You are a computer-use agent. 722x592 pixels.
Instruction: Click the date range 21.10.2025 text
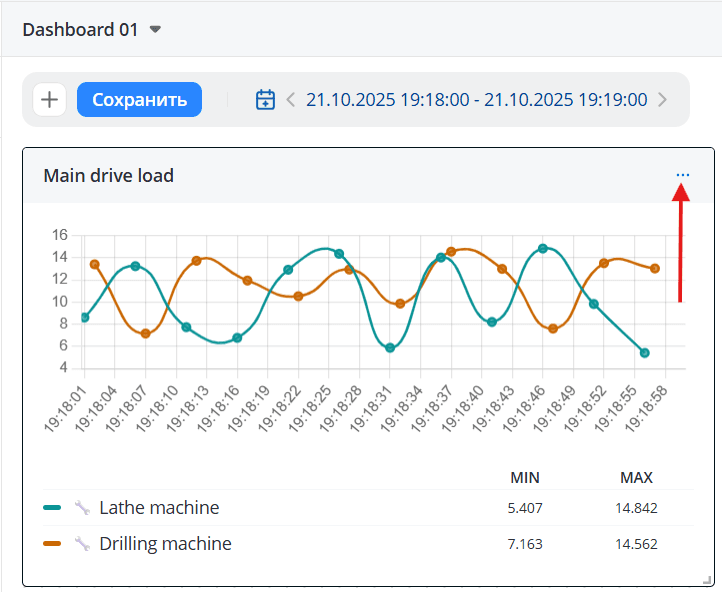point(476,100)
